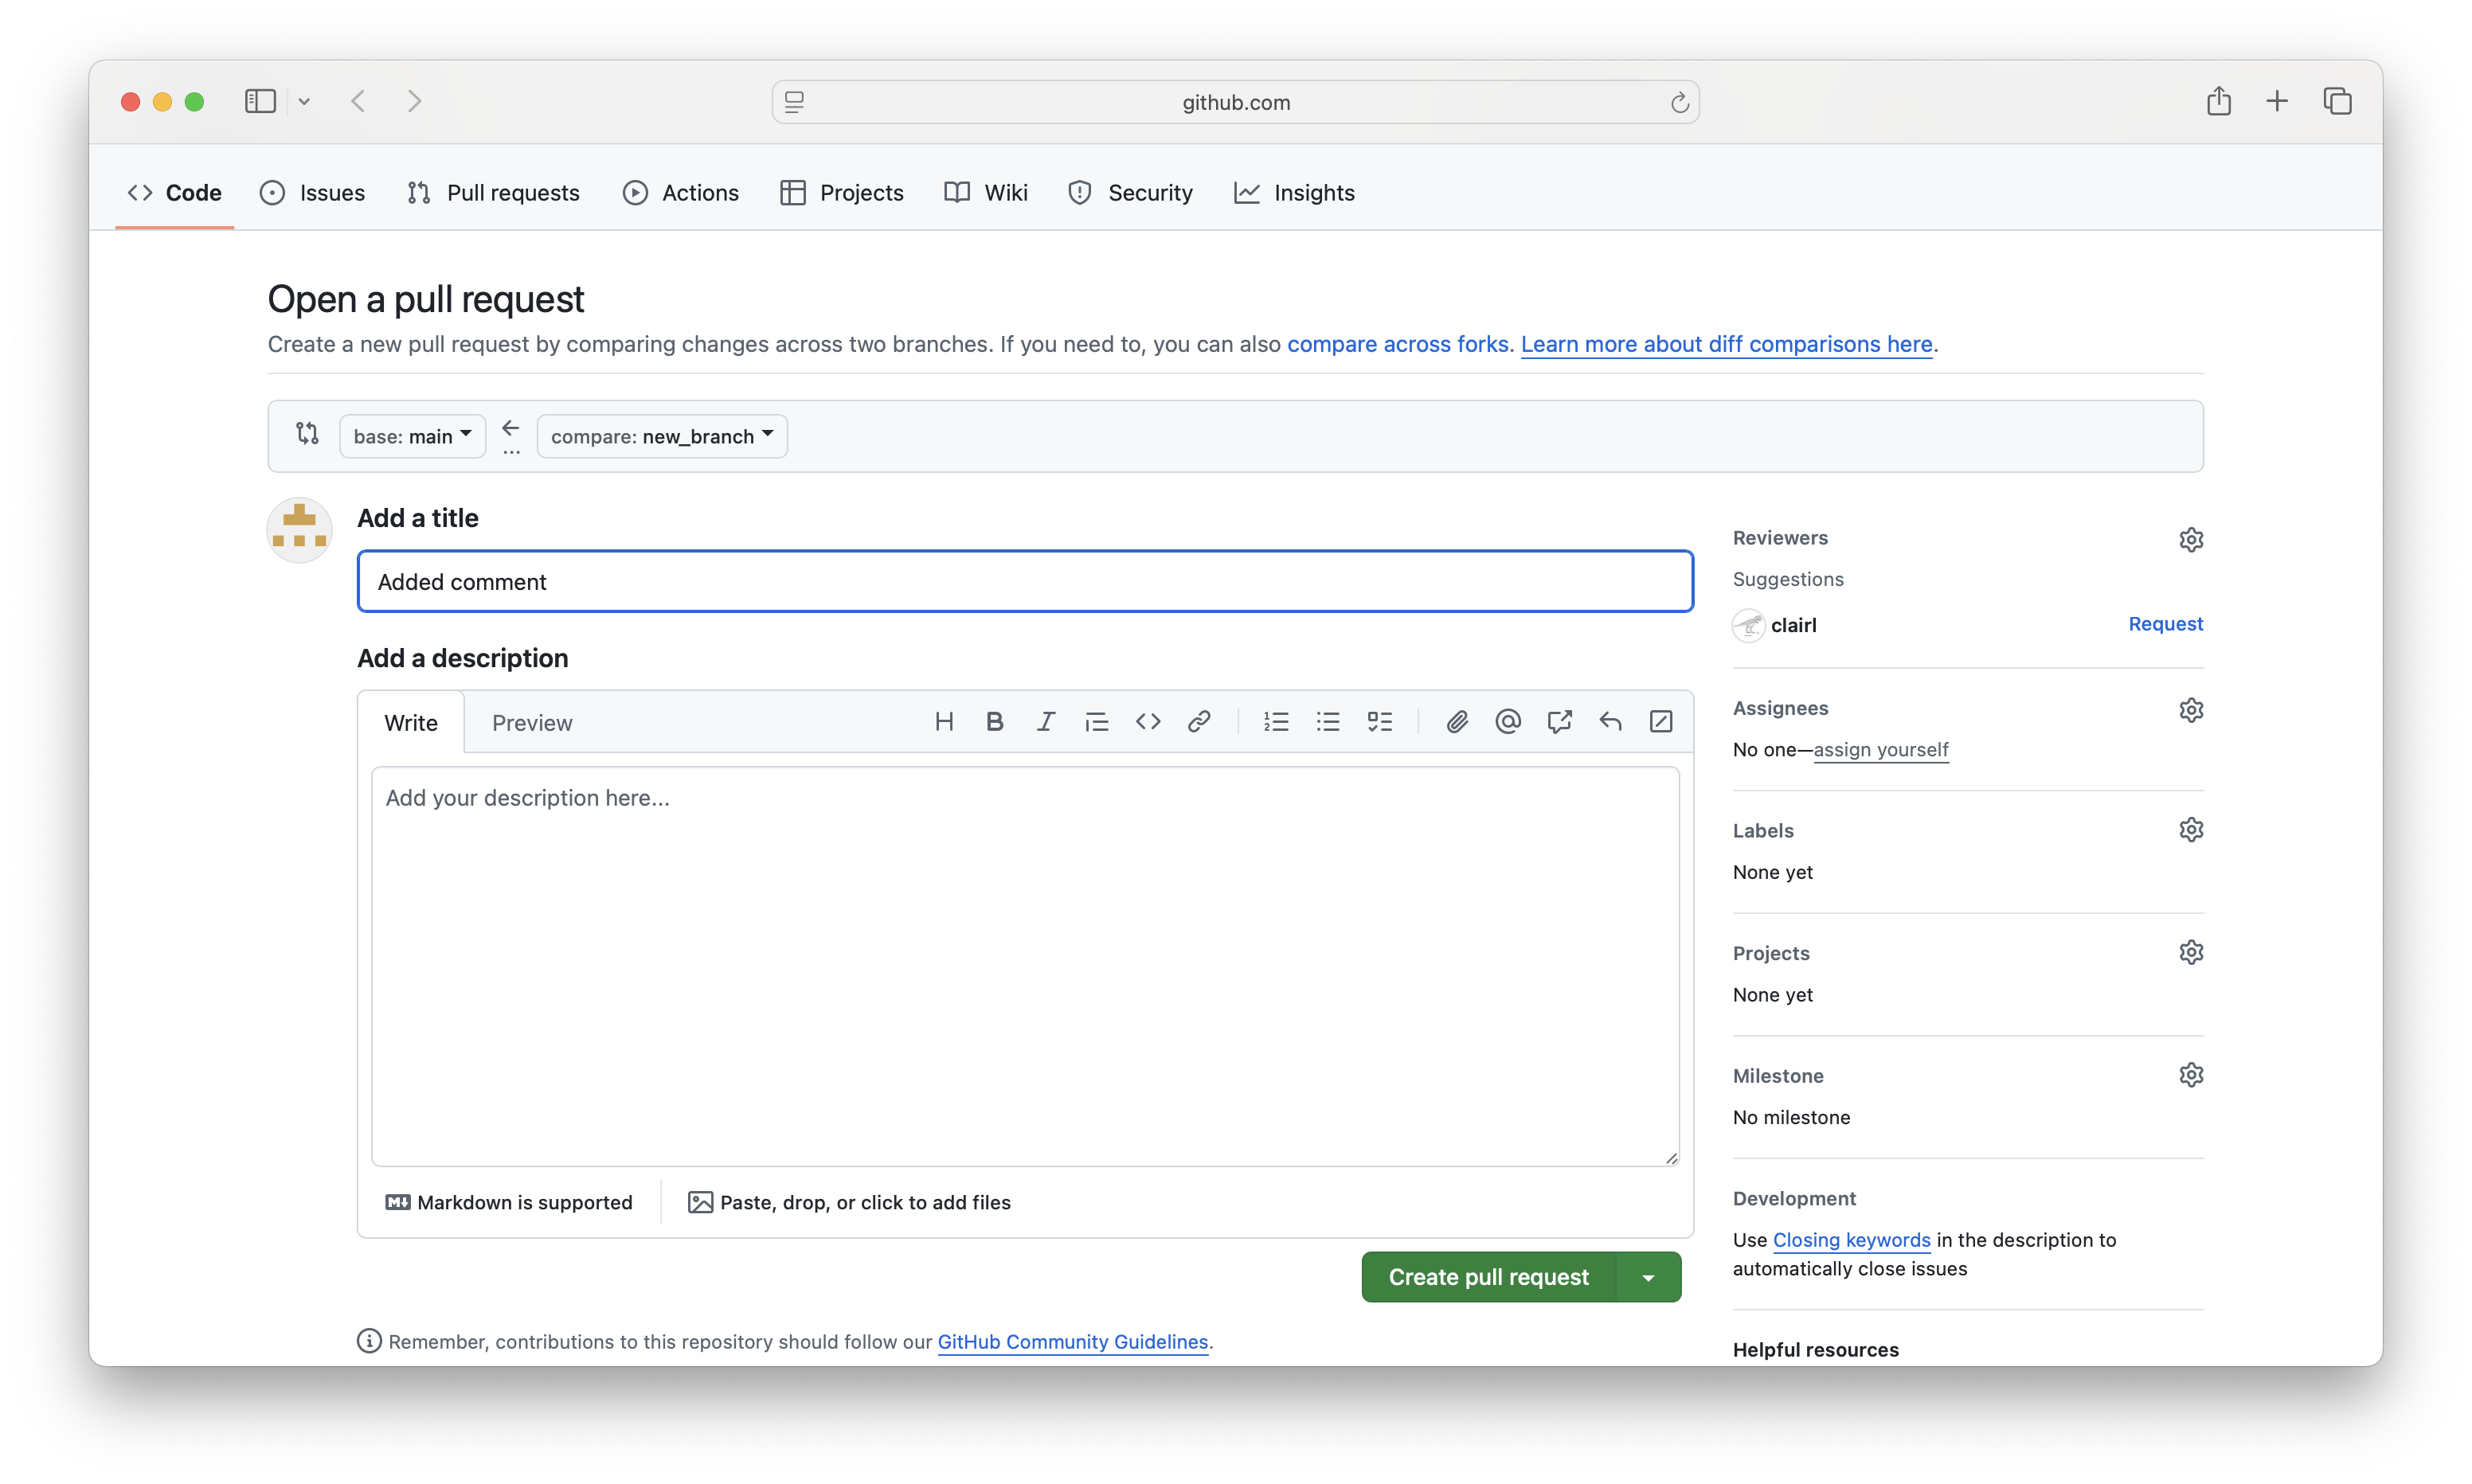Switch to the Preview tab

[532, 723]
